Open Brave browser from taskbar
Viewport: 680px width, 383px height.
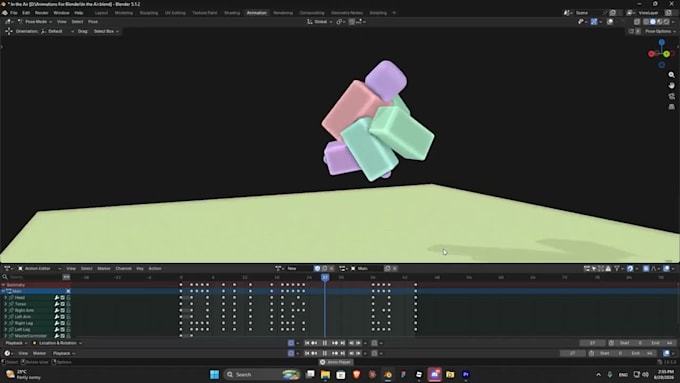click(x=356, y=374)
